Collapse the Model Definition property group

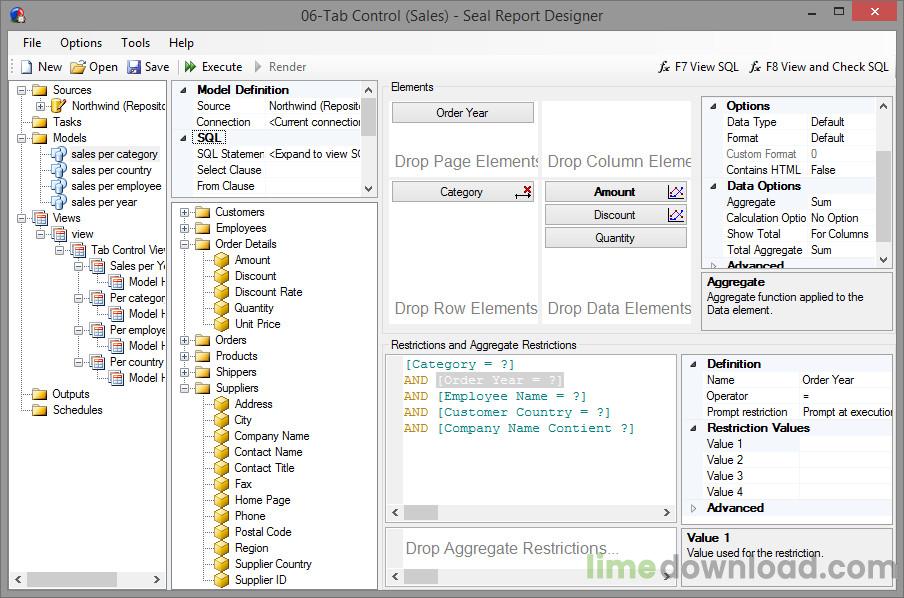[183, 90]
